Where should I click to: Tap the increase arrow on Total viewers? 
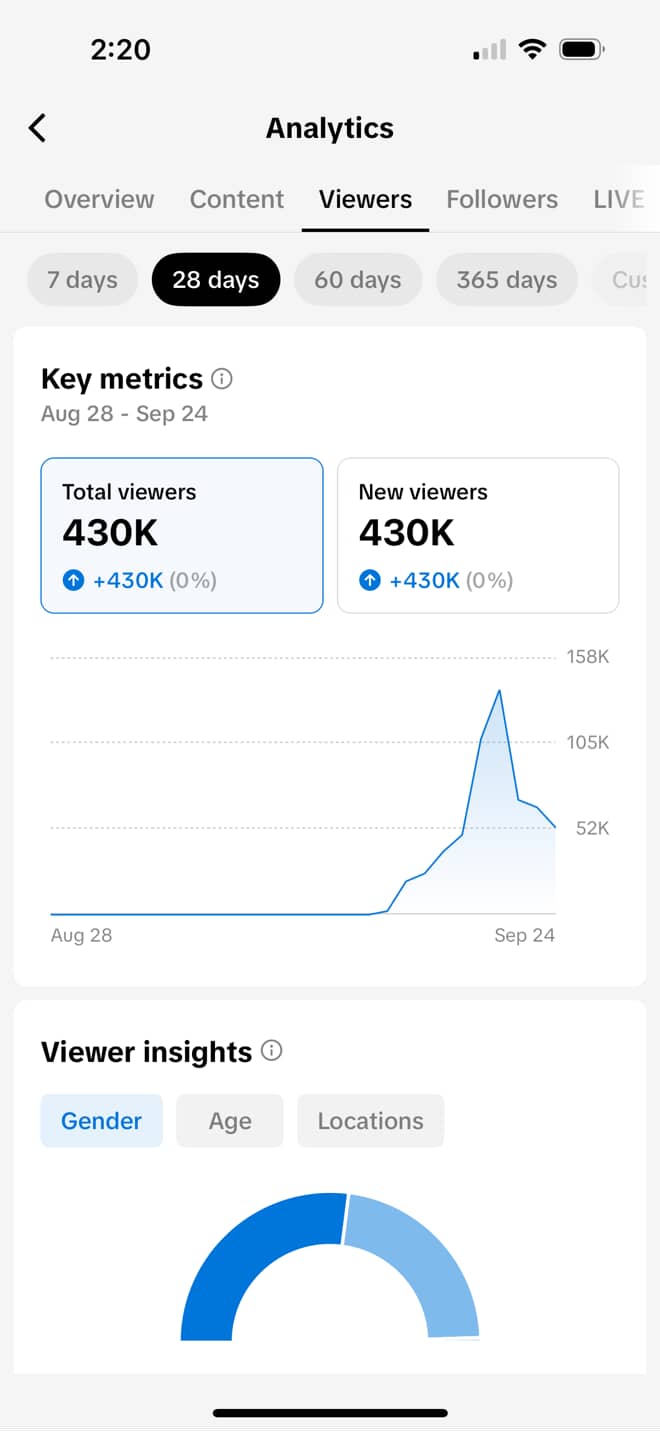click(73, 579)
